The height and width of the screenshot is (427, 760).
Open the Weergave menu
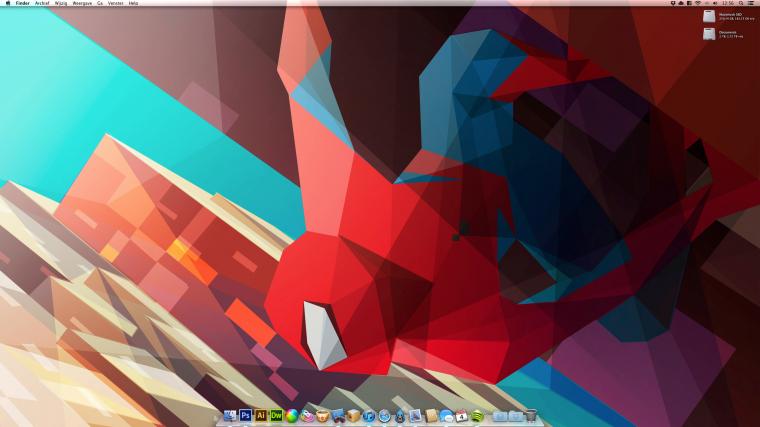point(82,3)
